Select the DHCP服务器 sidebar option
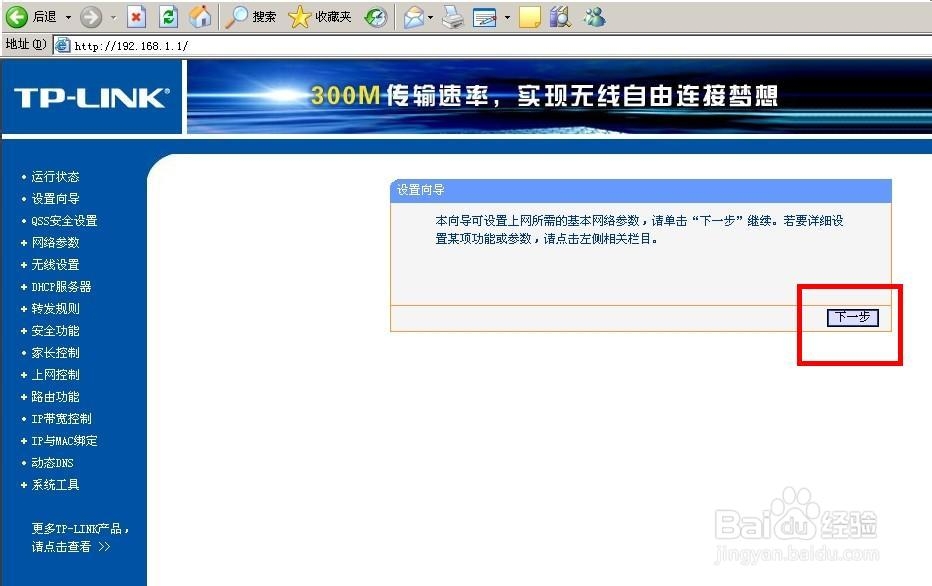 click(x=60, y=286)
